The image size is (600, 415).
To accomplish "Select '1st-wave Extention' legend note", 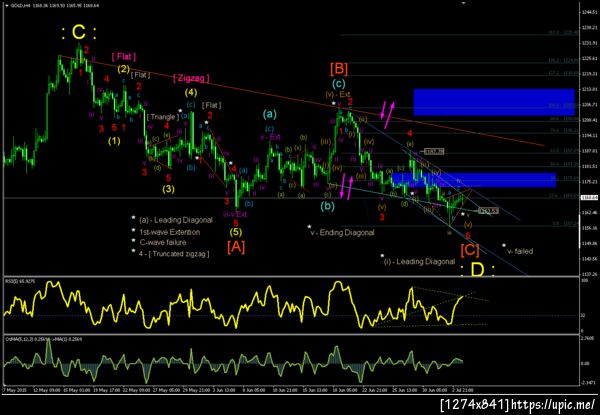I will point(170,232).
